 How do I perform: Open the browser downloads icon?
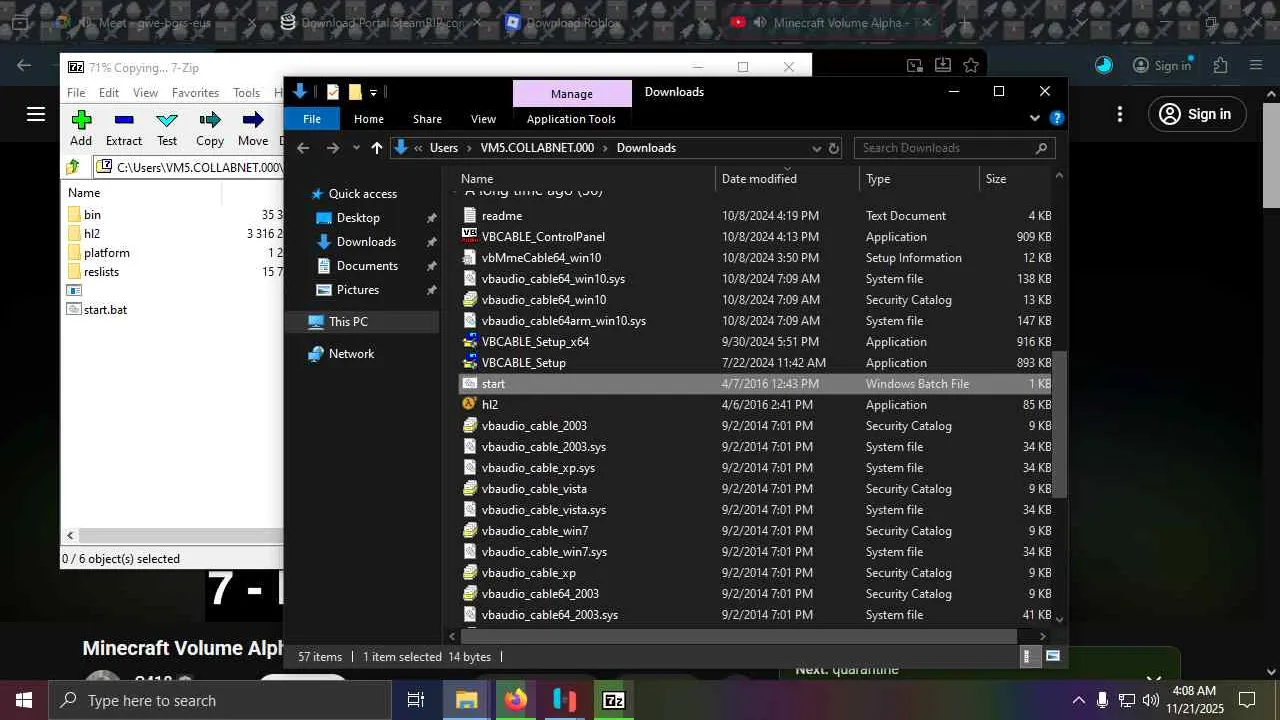click(943, 65)
